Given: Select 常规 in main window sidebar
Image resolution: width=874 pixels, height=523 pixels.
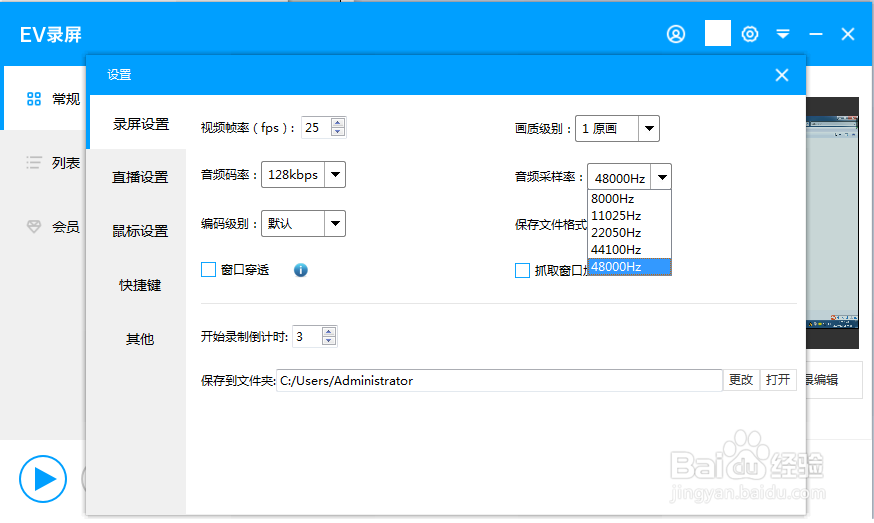Looking at the screenshot, I should point(66,99).
